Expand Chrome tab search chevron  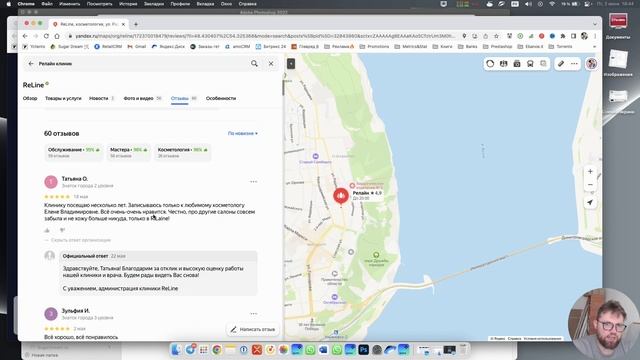point(594,24)
